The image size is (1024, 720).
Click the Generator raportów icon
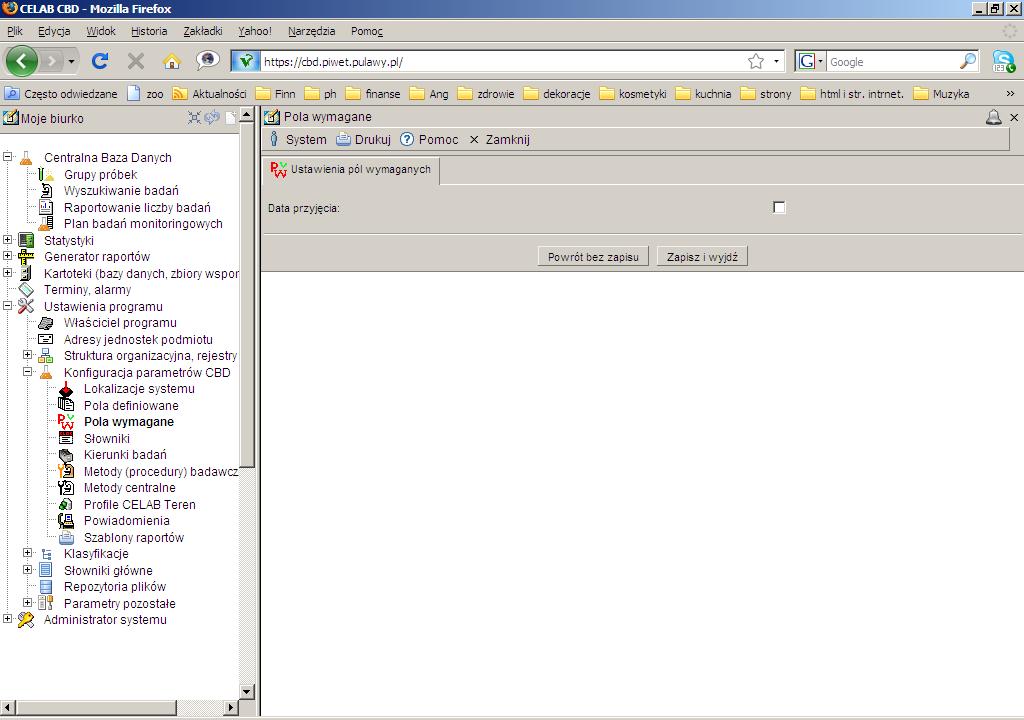coord(26,257)
